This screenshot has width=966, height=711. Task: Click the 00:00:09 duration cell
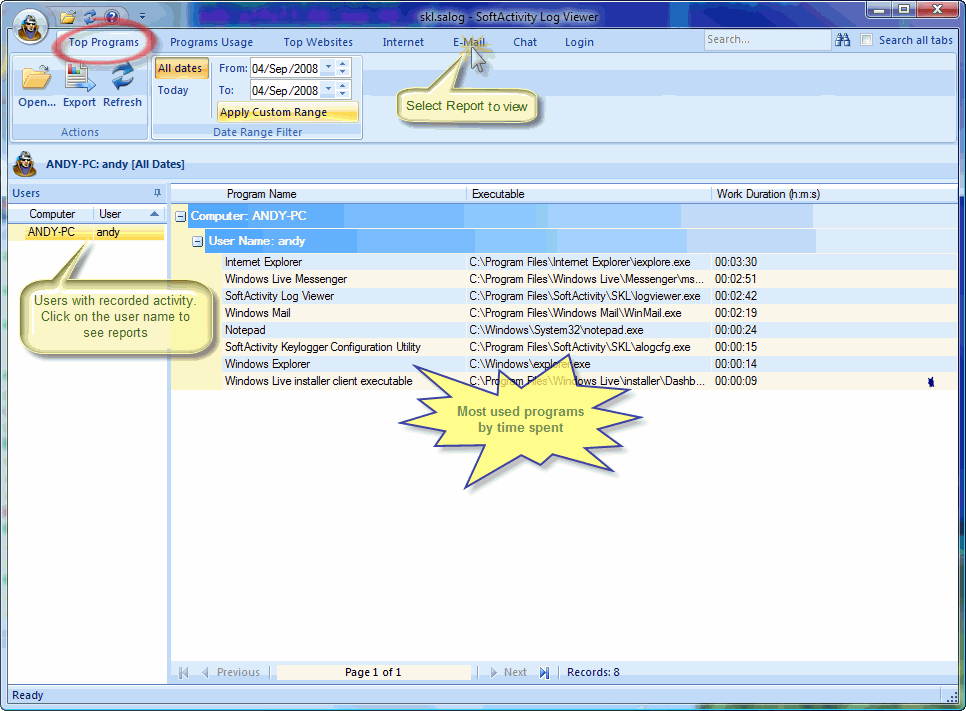pos(736,381)
